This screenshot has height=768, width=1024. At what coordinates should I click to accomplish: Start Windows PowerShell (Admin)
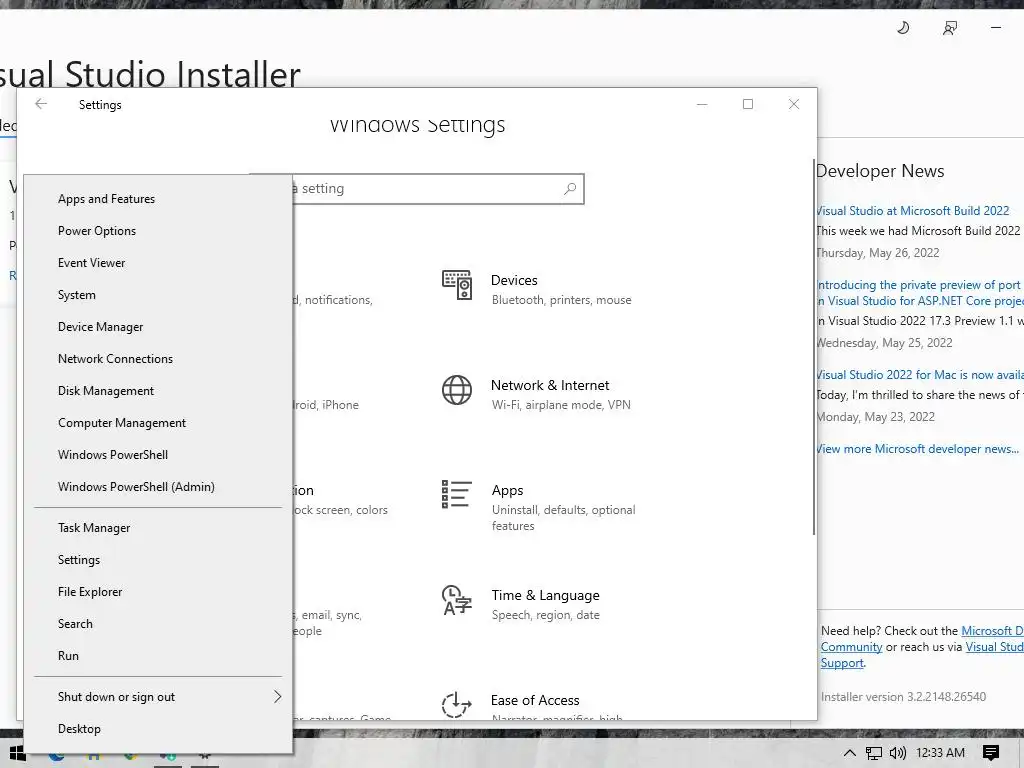coord(158,487)
